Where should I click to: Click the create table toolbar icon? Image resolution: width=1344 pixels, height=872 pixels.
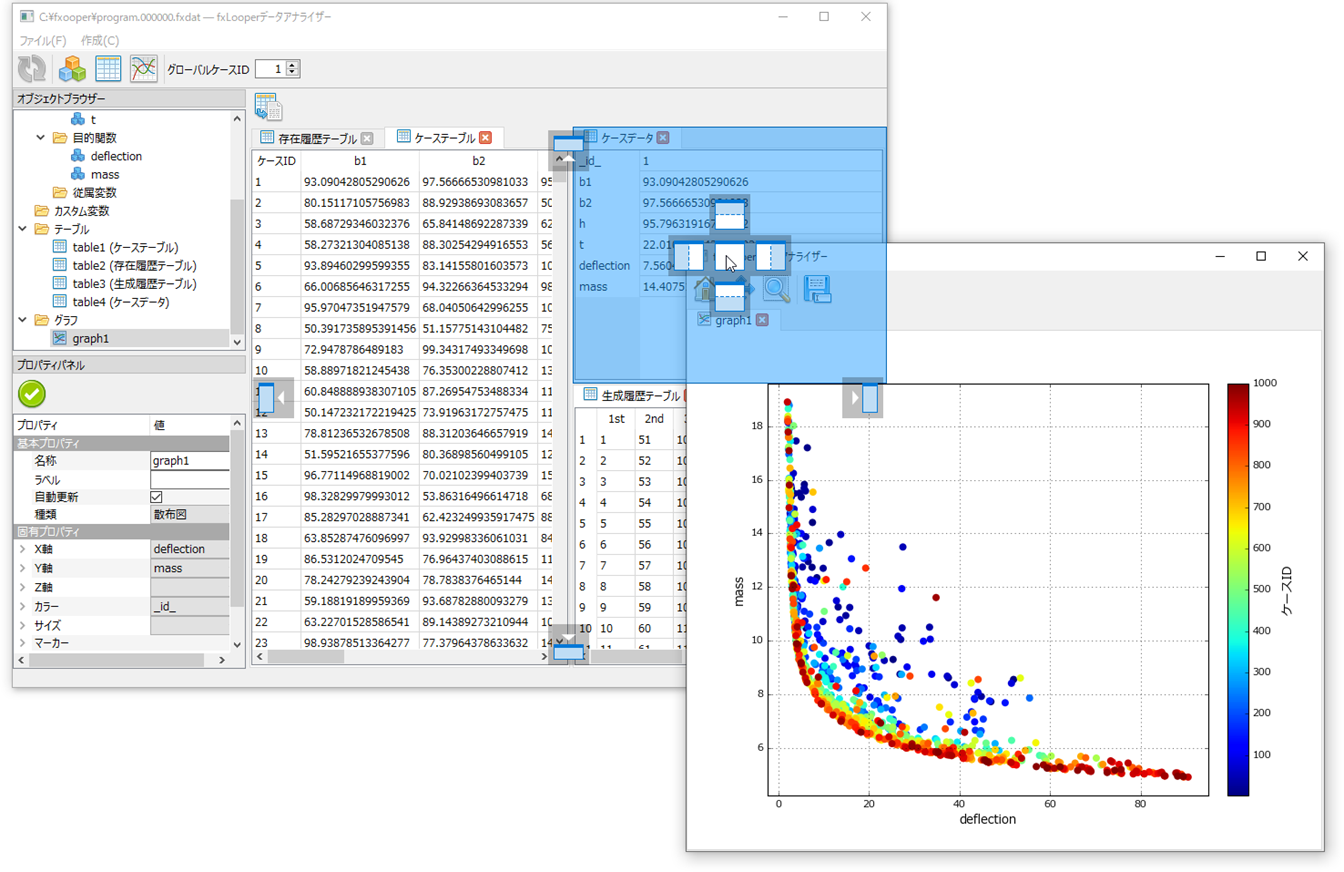[x=108, y=68]
